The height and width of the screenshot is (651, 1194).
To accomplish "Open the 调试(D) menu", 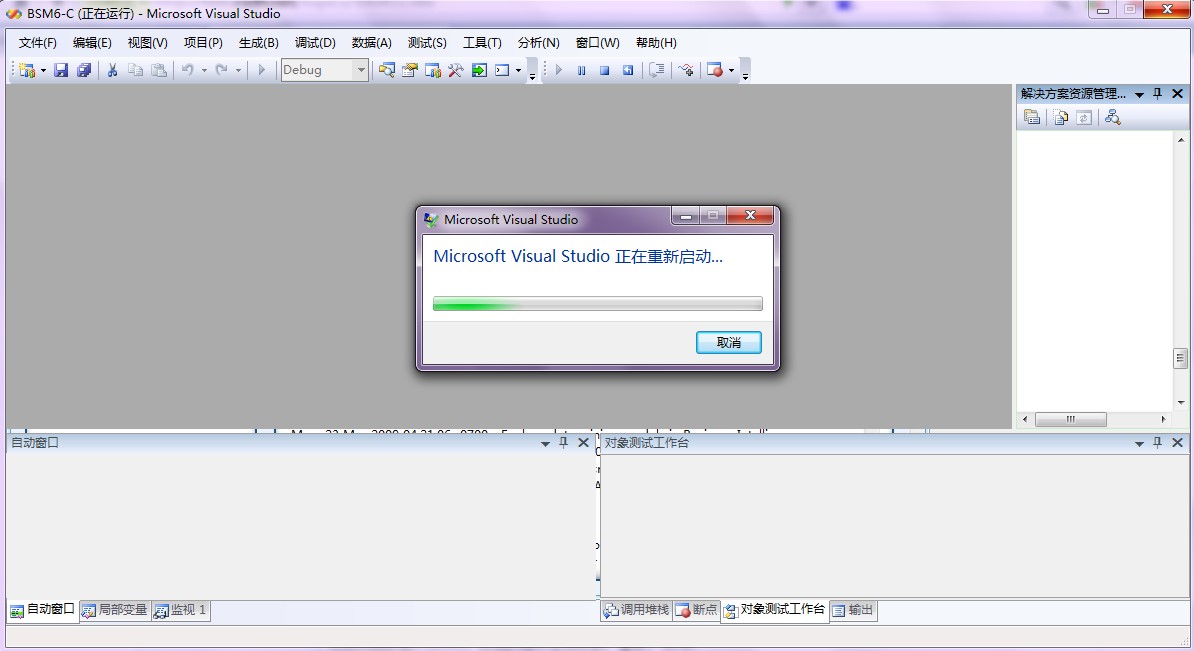I will click(315, 43).
